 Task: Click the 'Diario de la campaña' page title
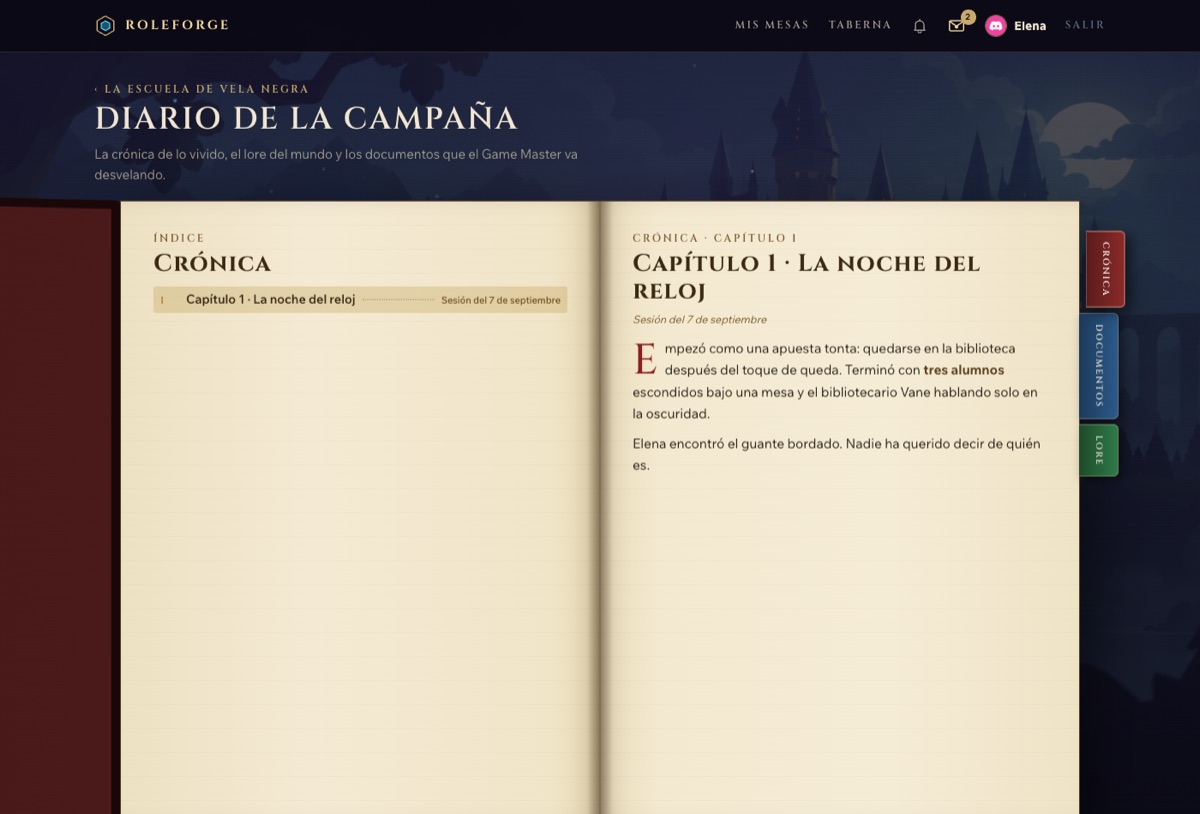tap(306, 118)
